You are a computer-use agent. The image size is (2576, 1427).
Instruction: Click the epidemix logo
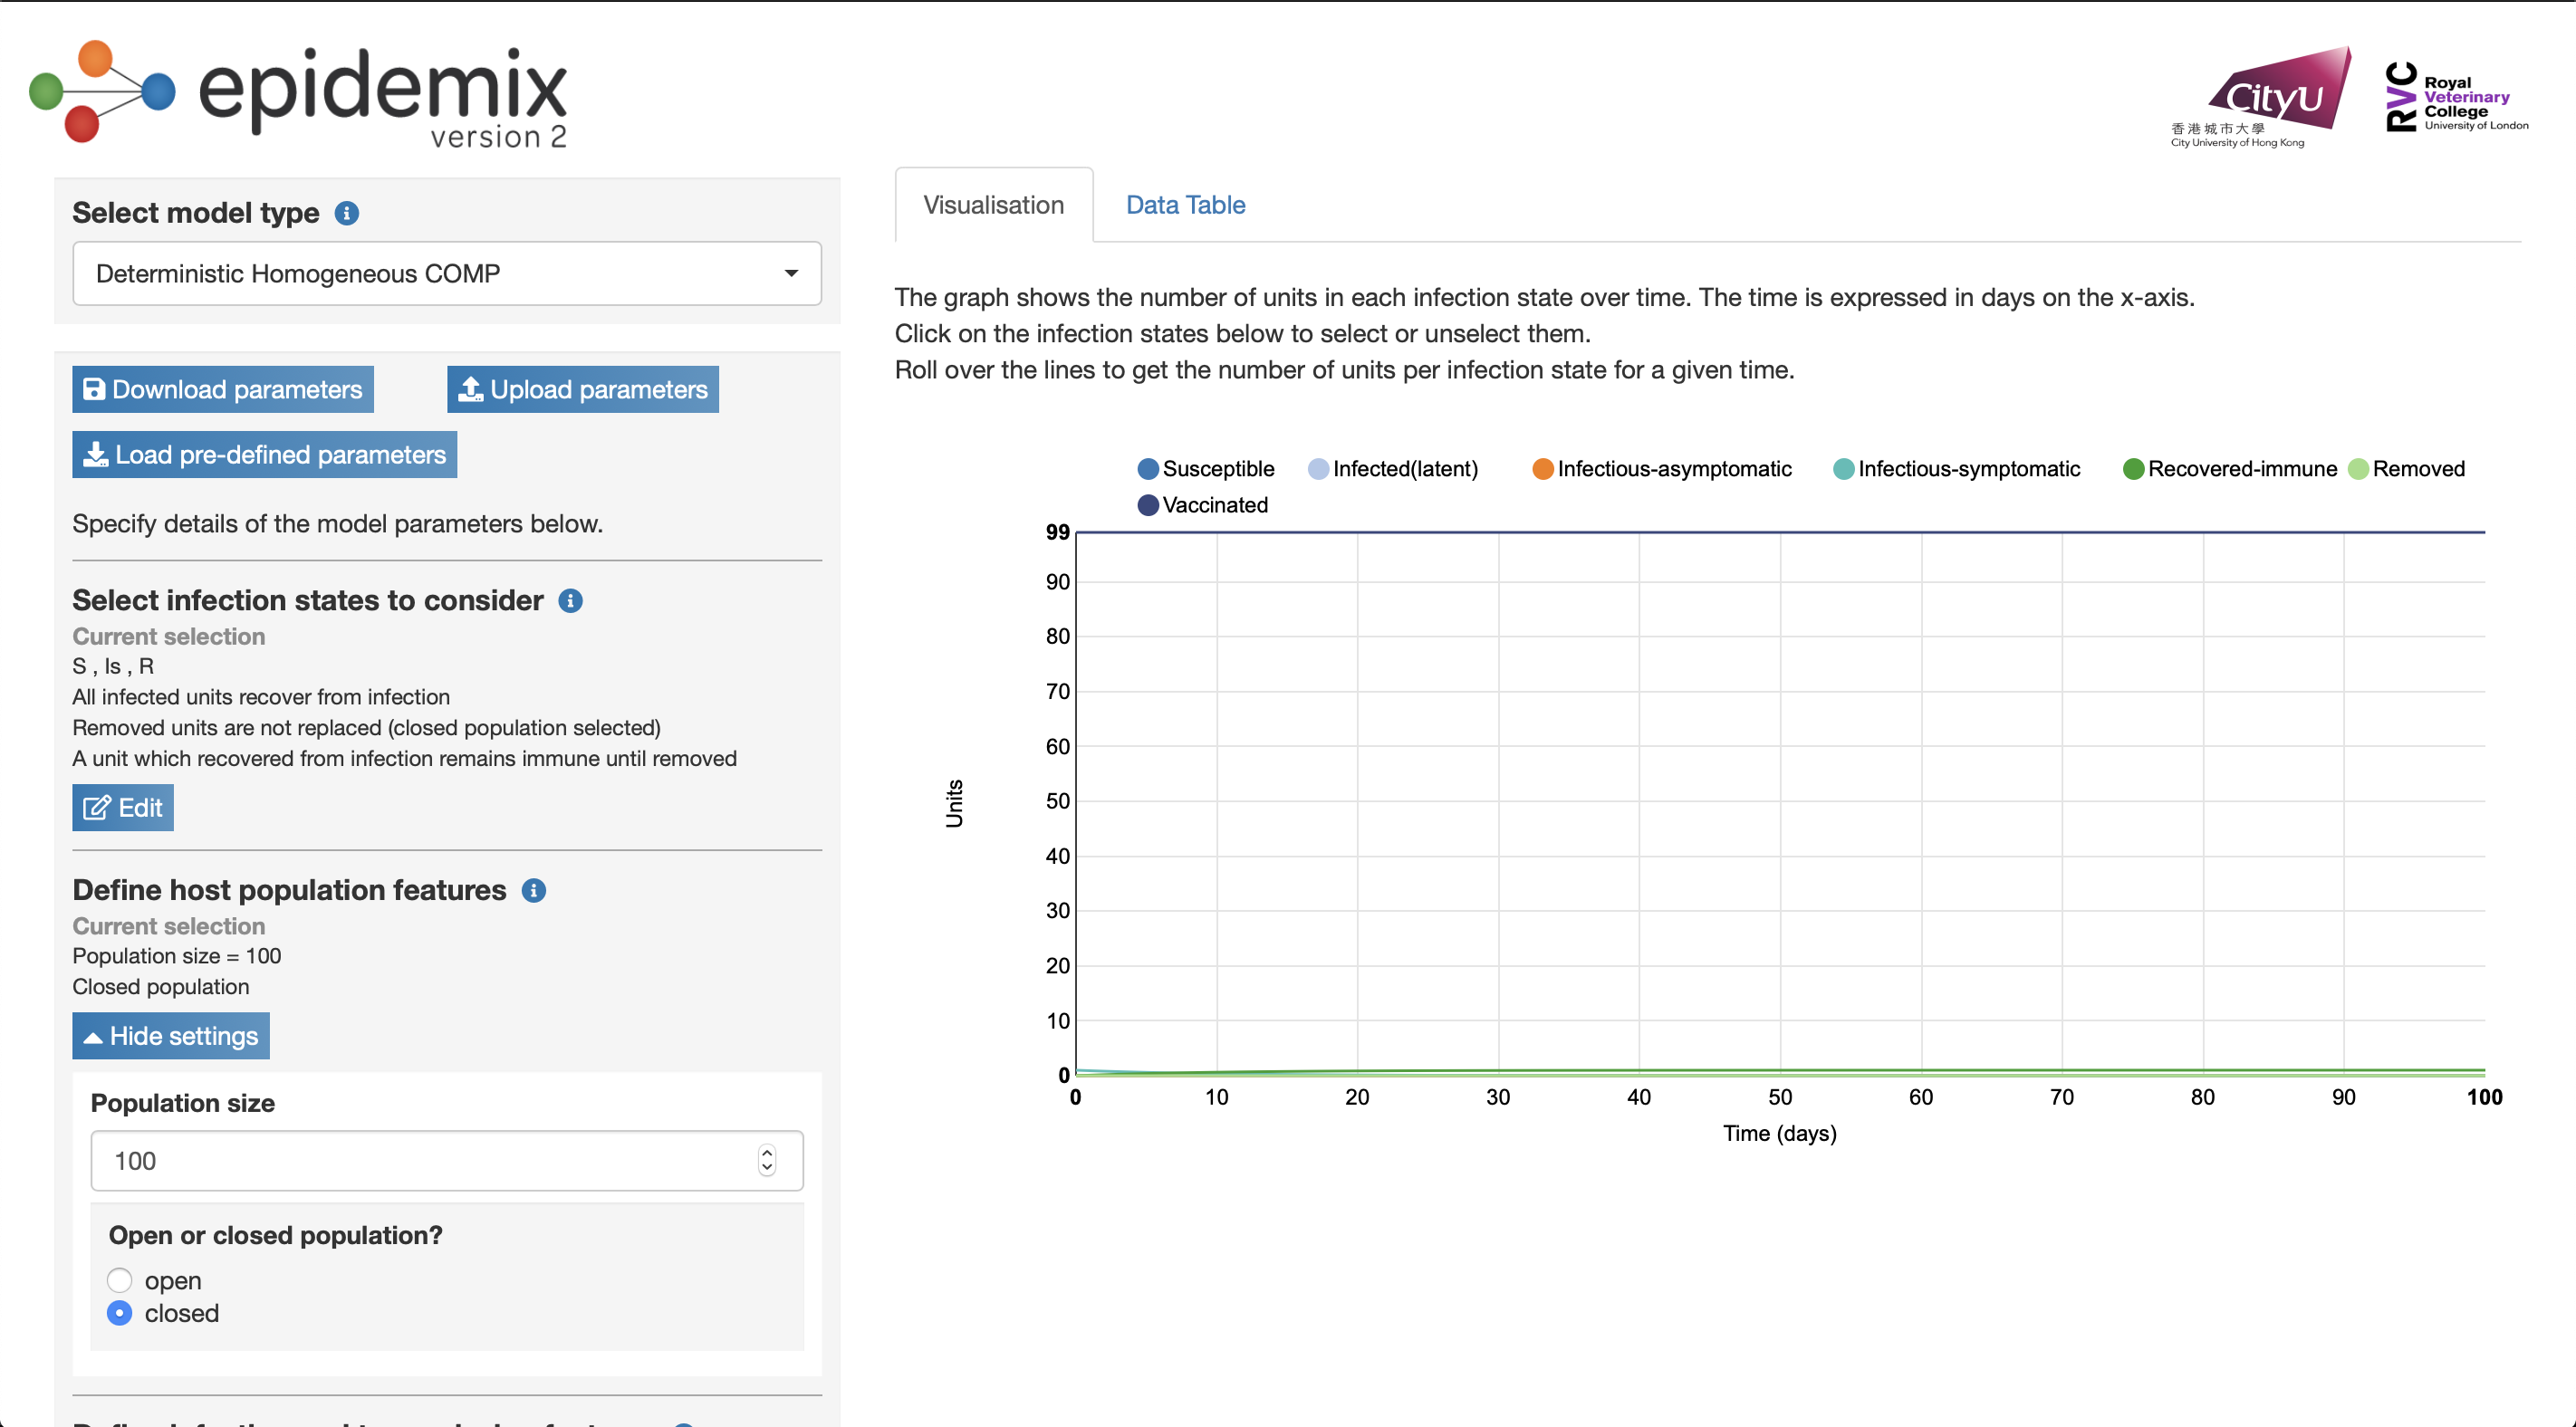click(300, 95)
